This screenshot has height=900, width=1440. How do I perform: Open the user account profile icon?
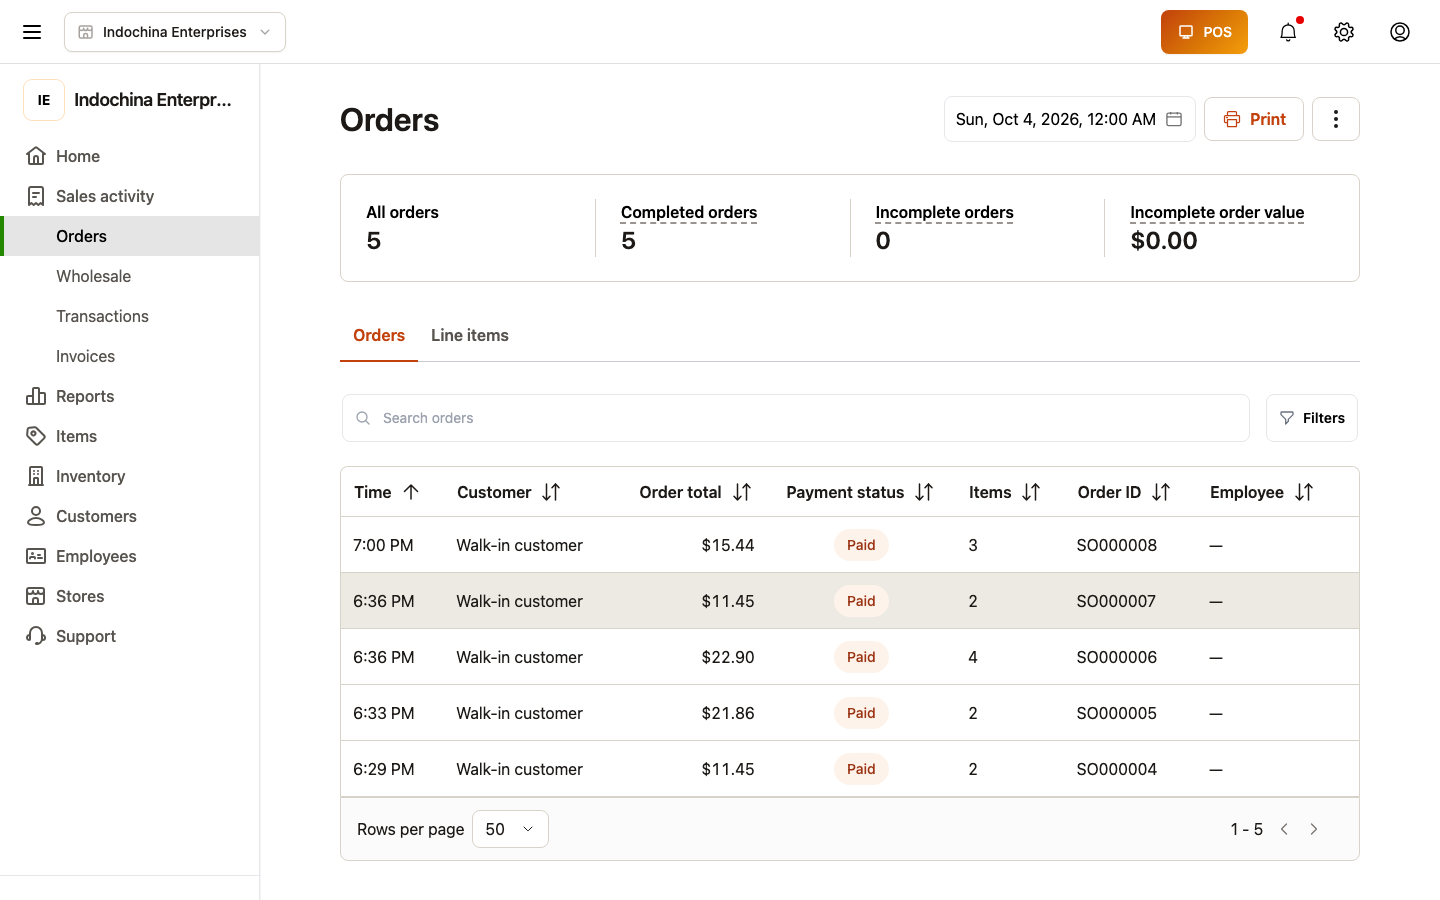(1400, 32)
